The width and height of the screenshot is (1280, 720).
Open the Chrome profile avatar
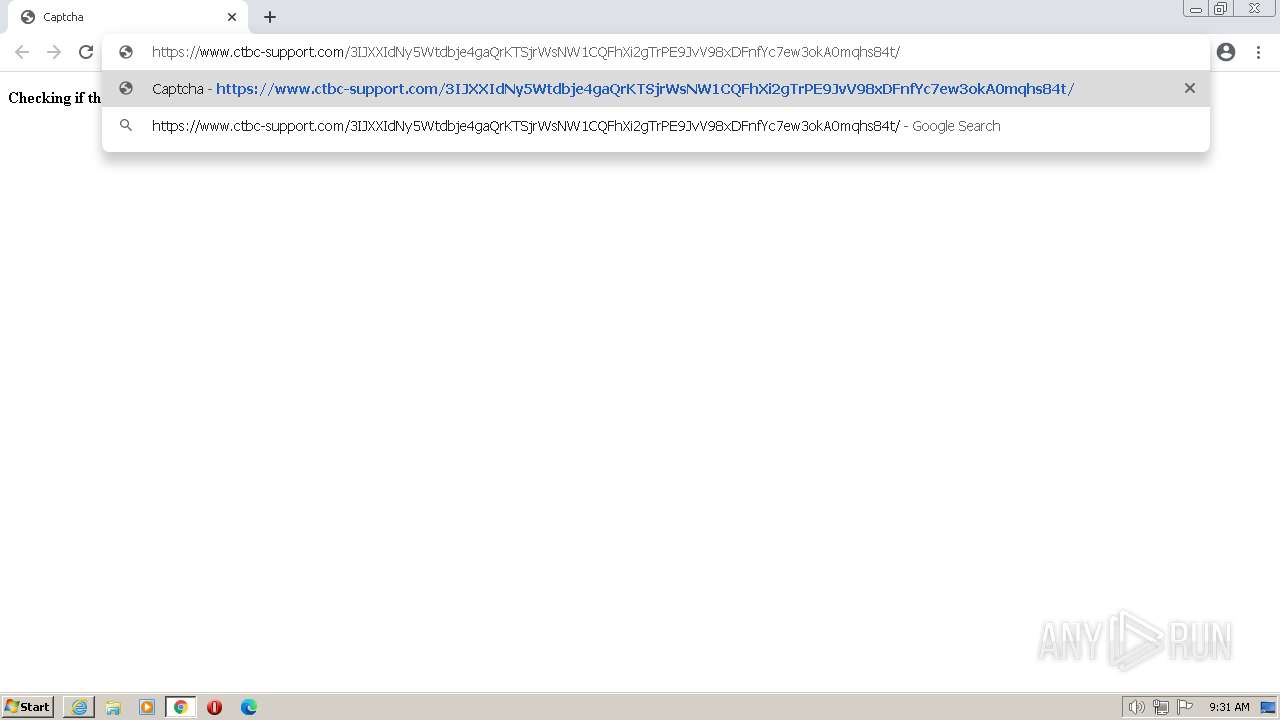point(1226,52)
